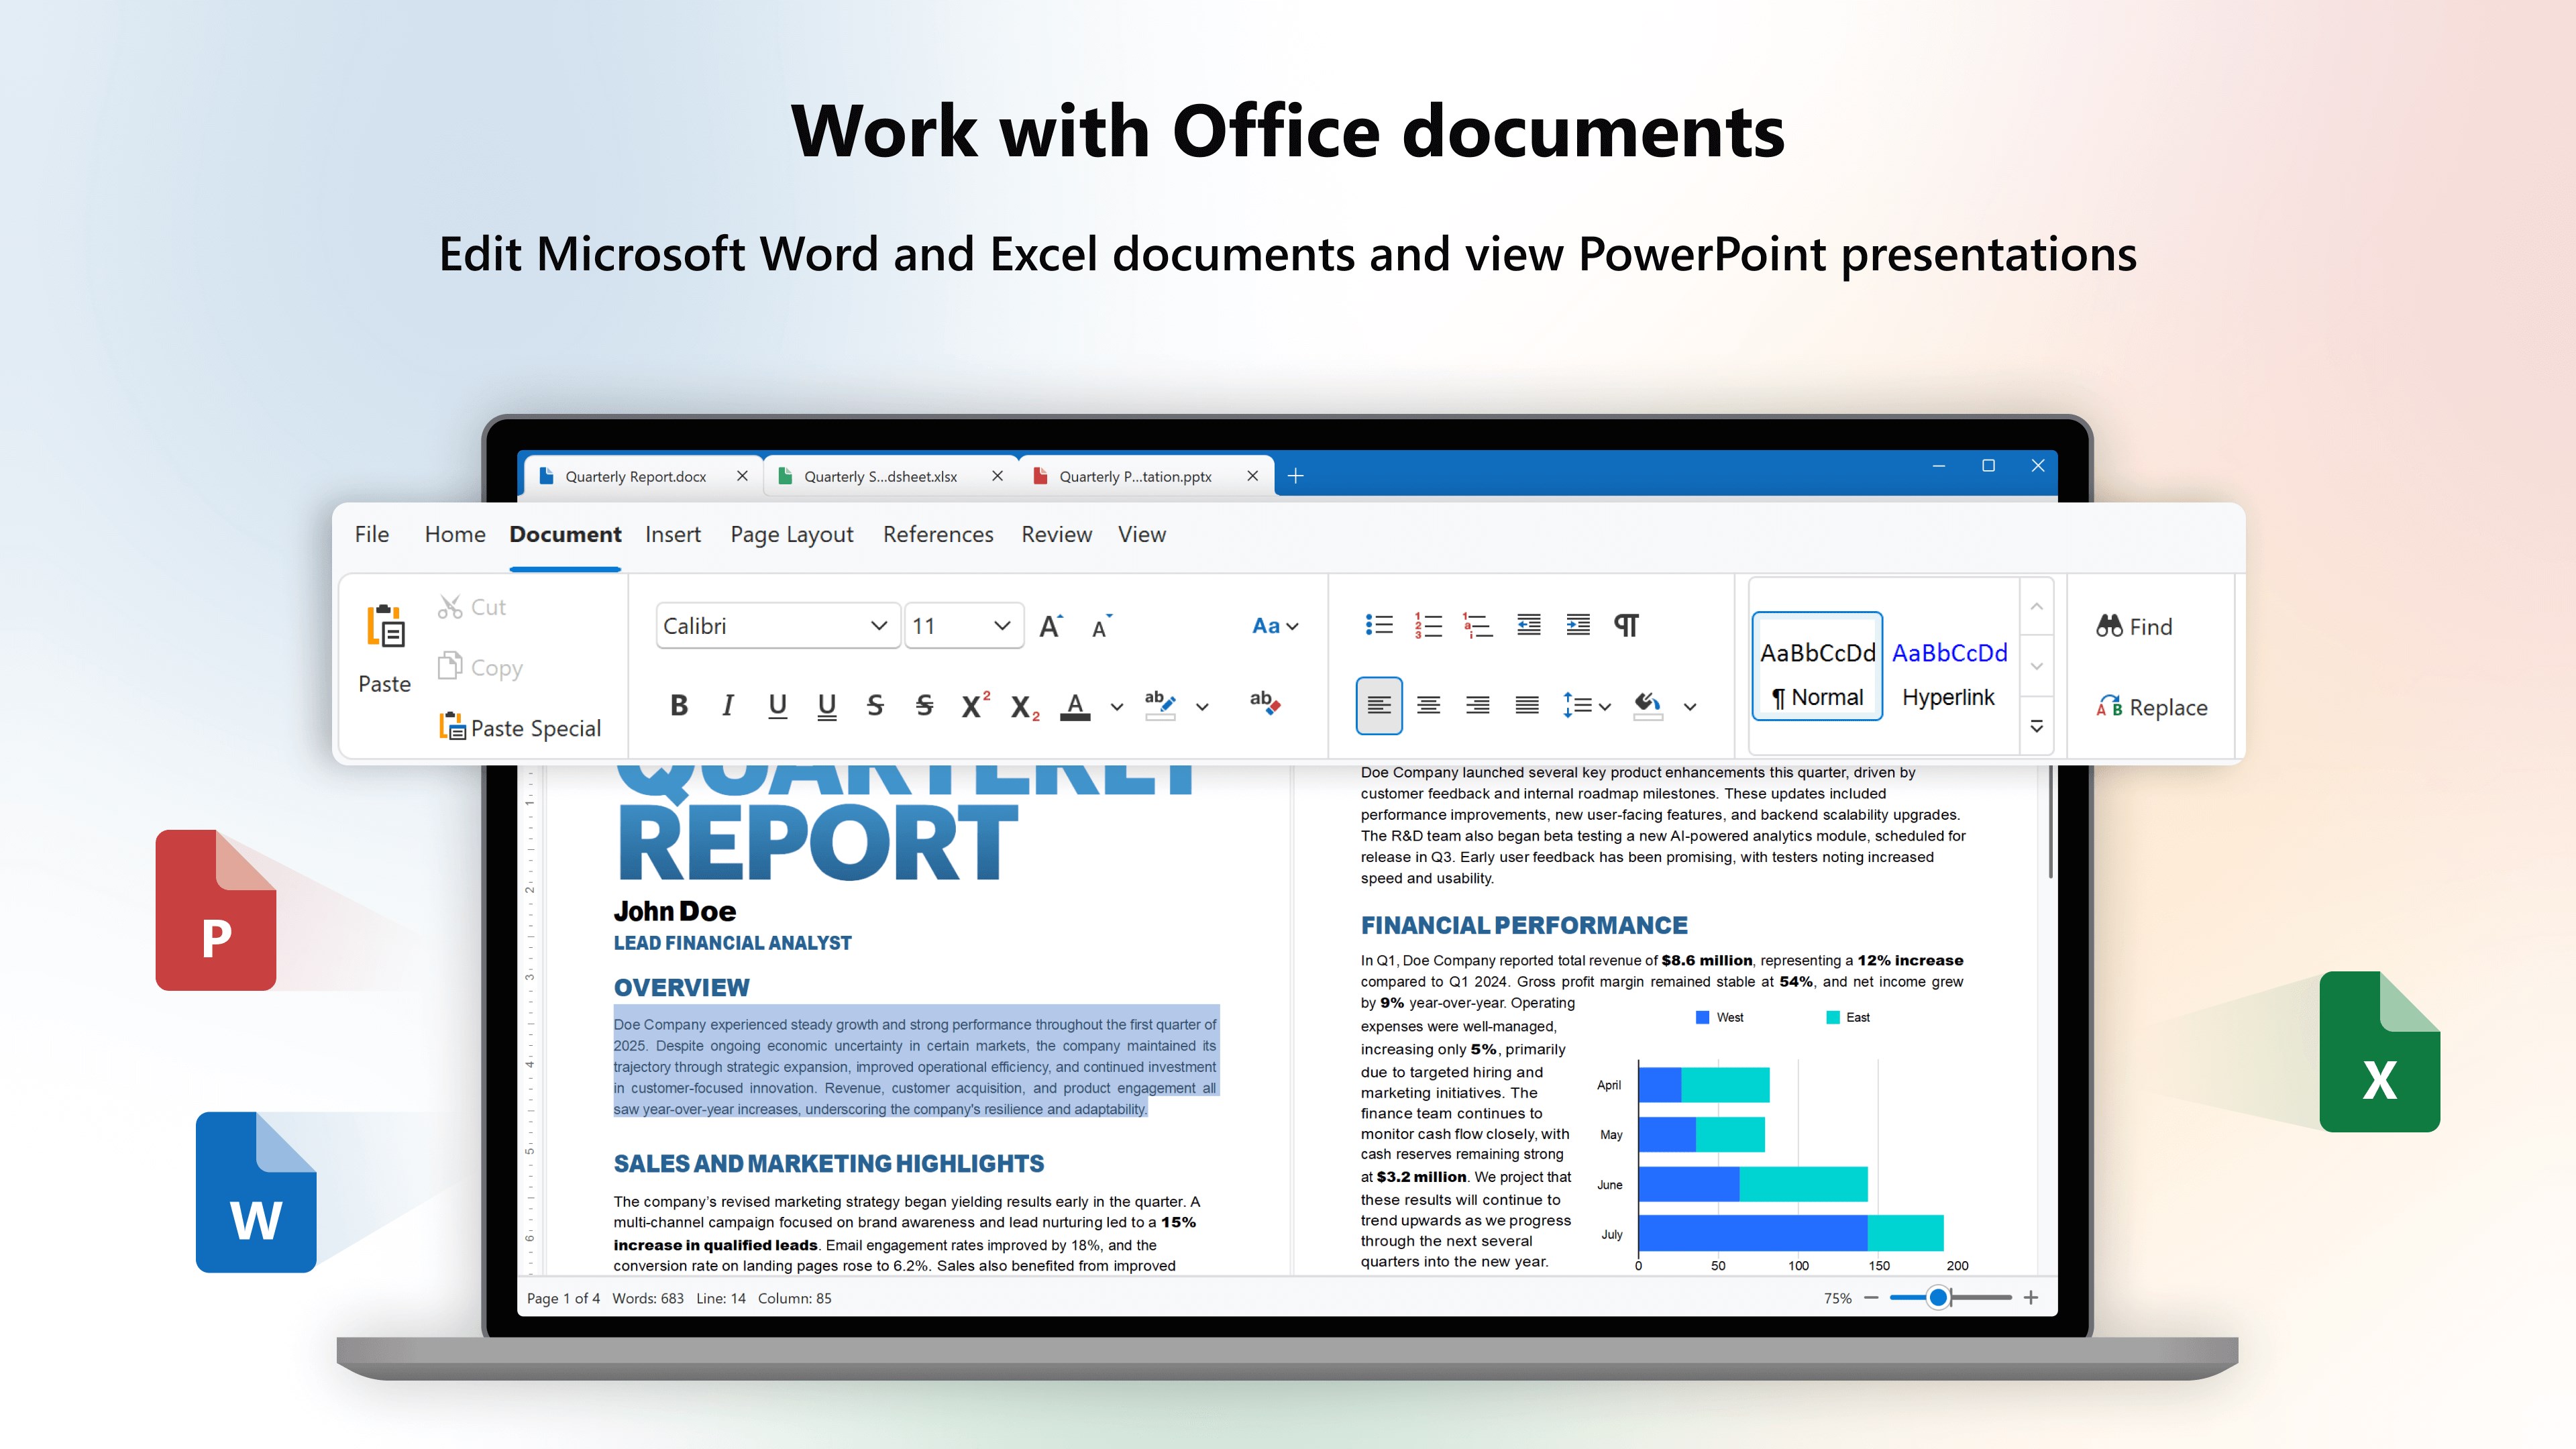This screenshot has height=1449, width=2576.
Task: Open the font size 11 dropdown
Action: [x=1001, y=626]
